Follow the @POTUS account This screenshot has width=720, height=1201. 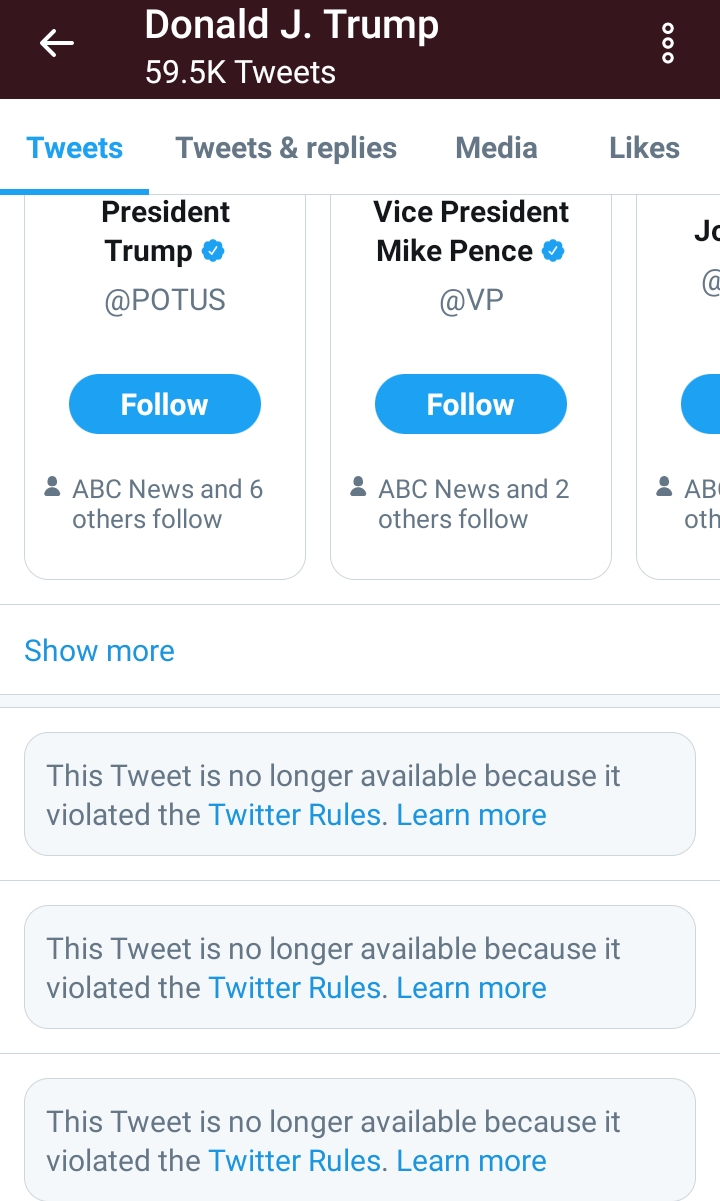(165, 404)
